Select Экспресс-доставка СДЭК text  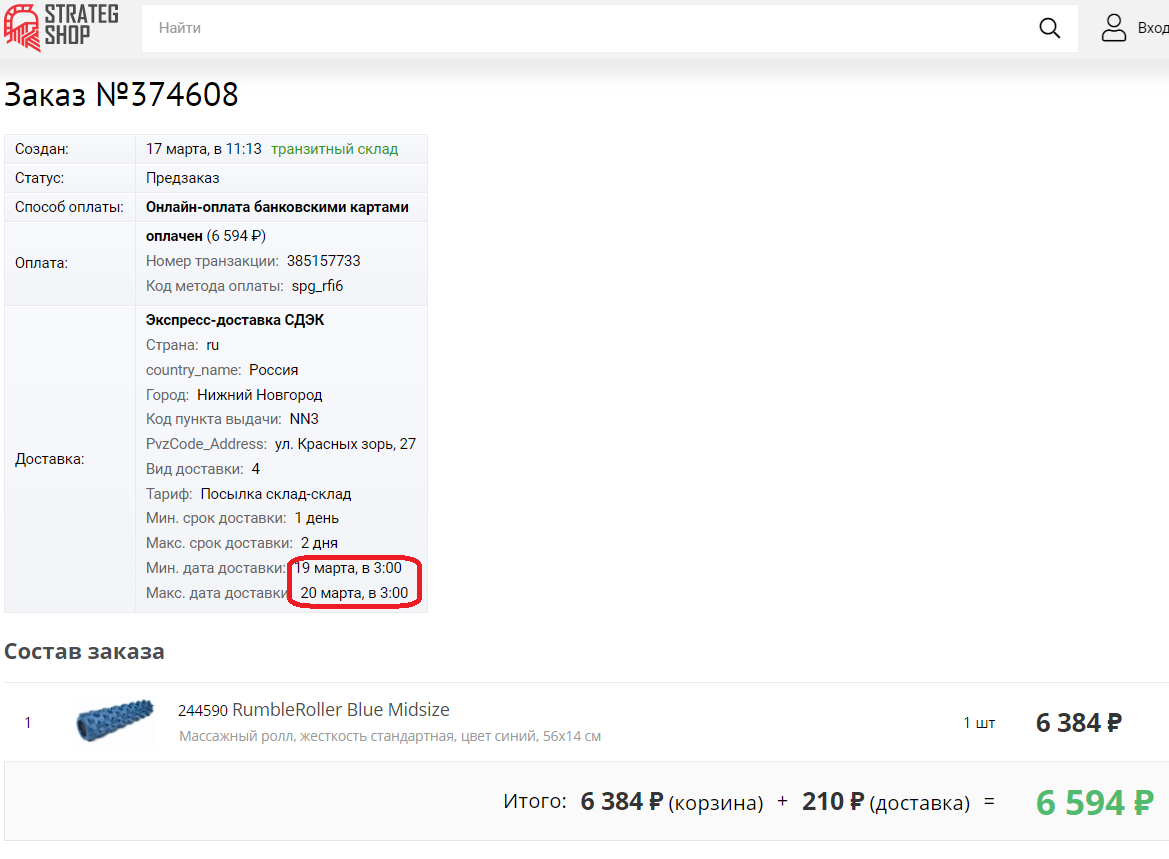[235, 320]
